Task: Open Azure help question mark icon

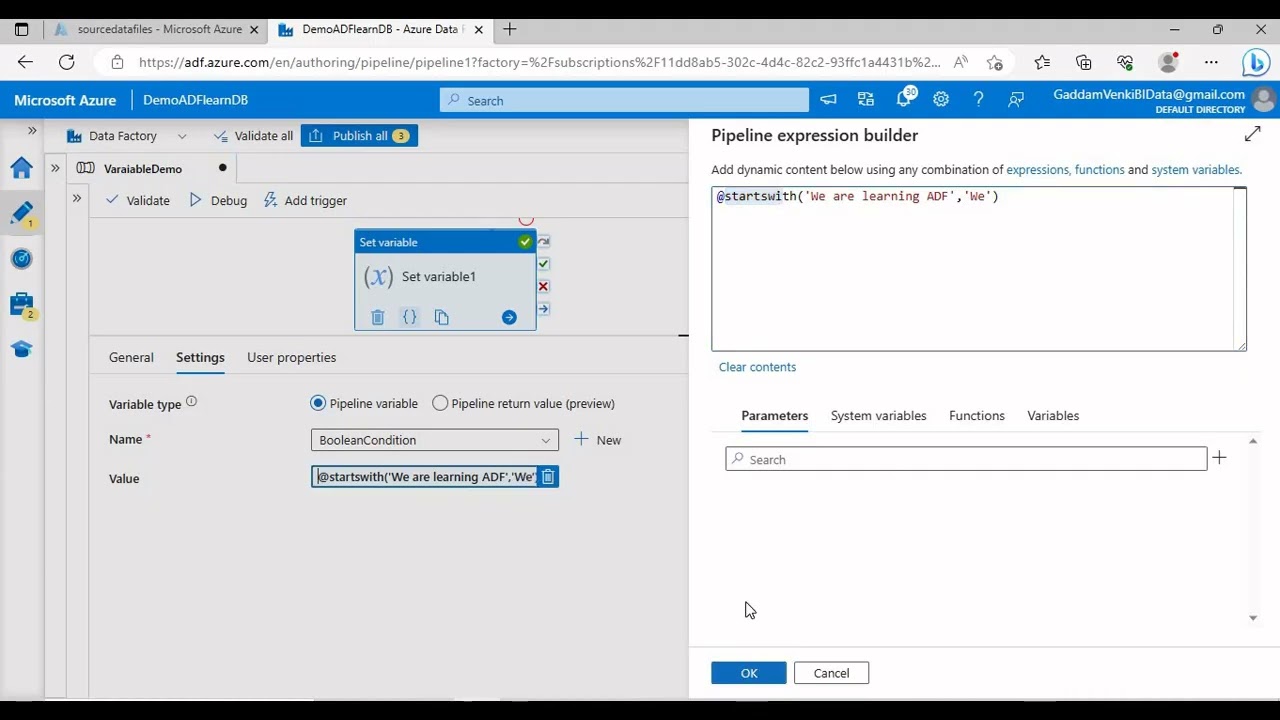Action: coord(978,99)
